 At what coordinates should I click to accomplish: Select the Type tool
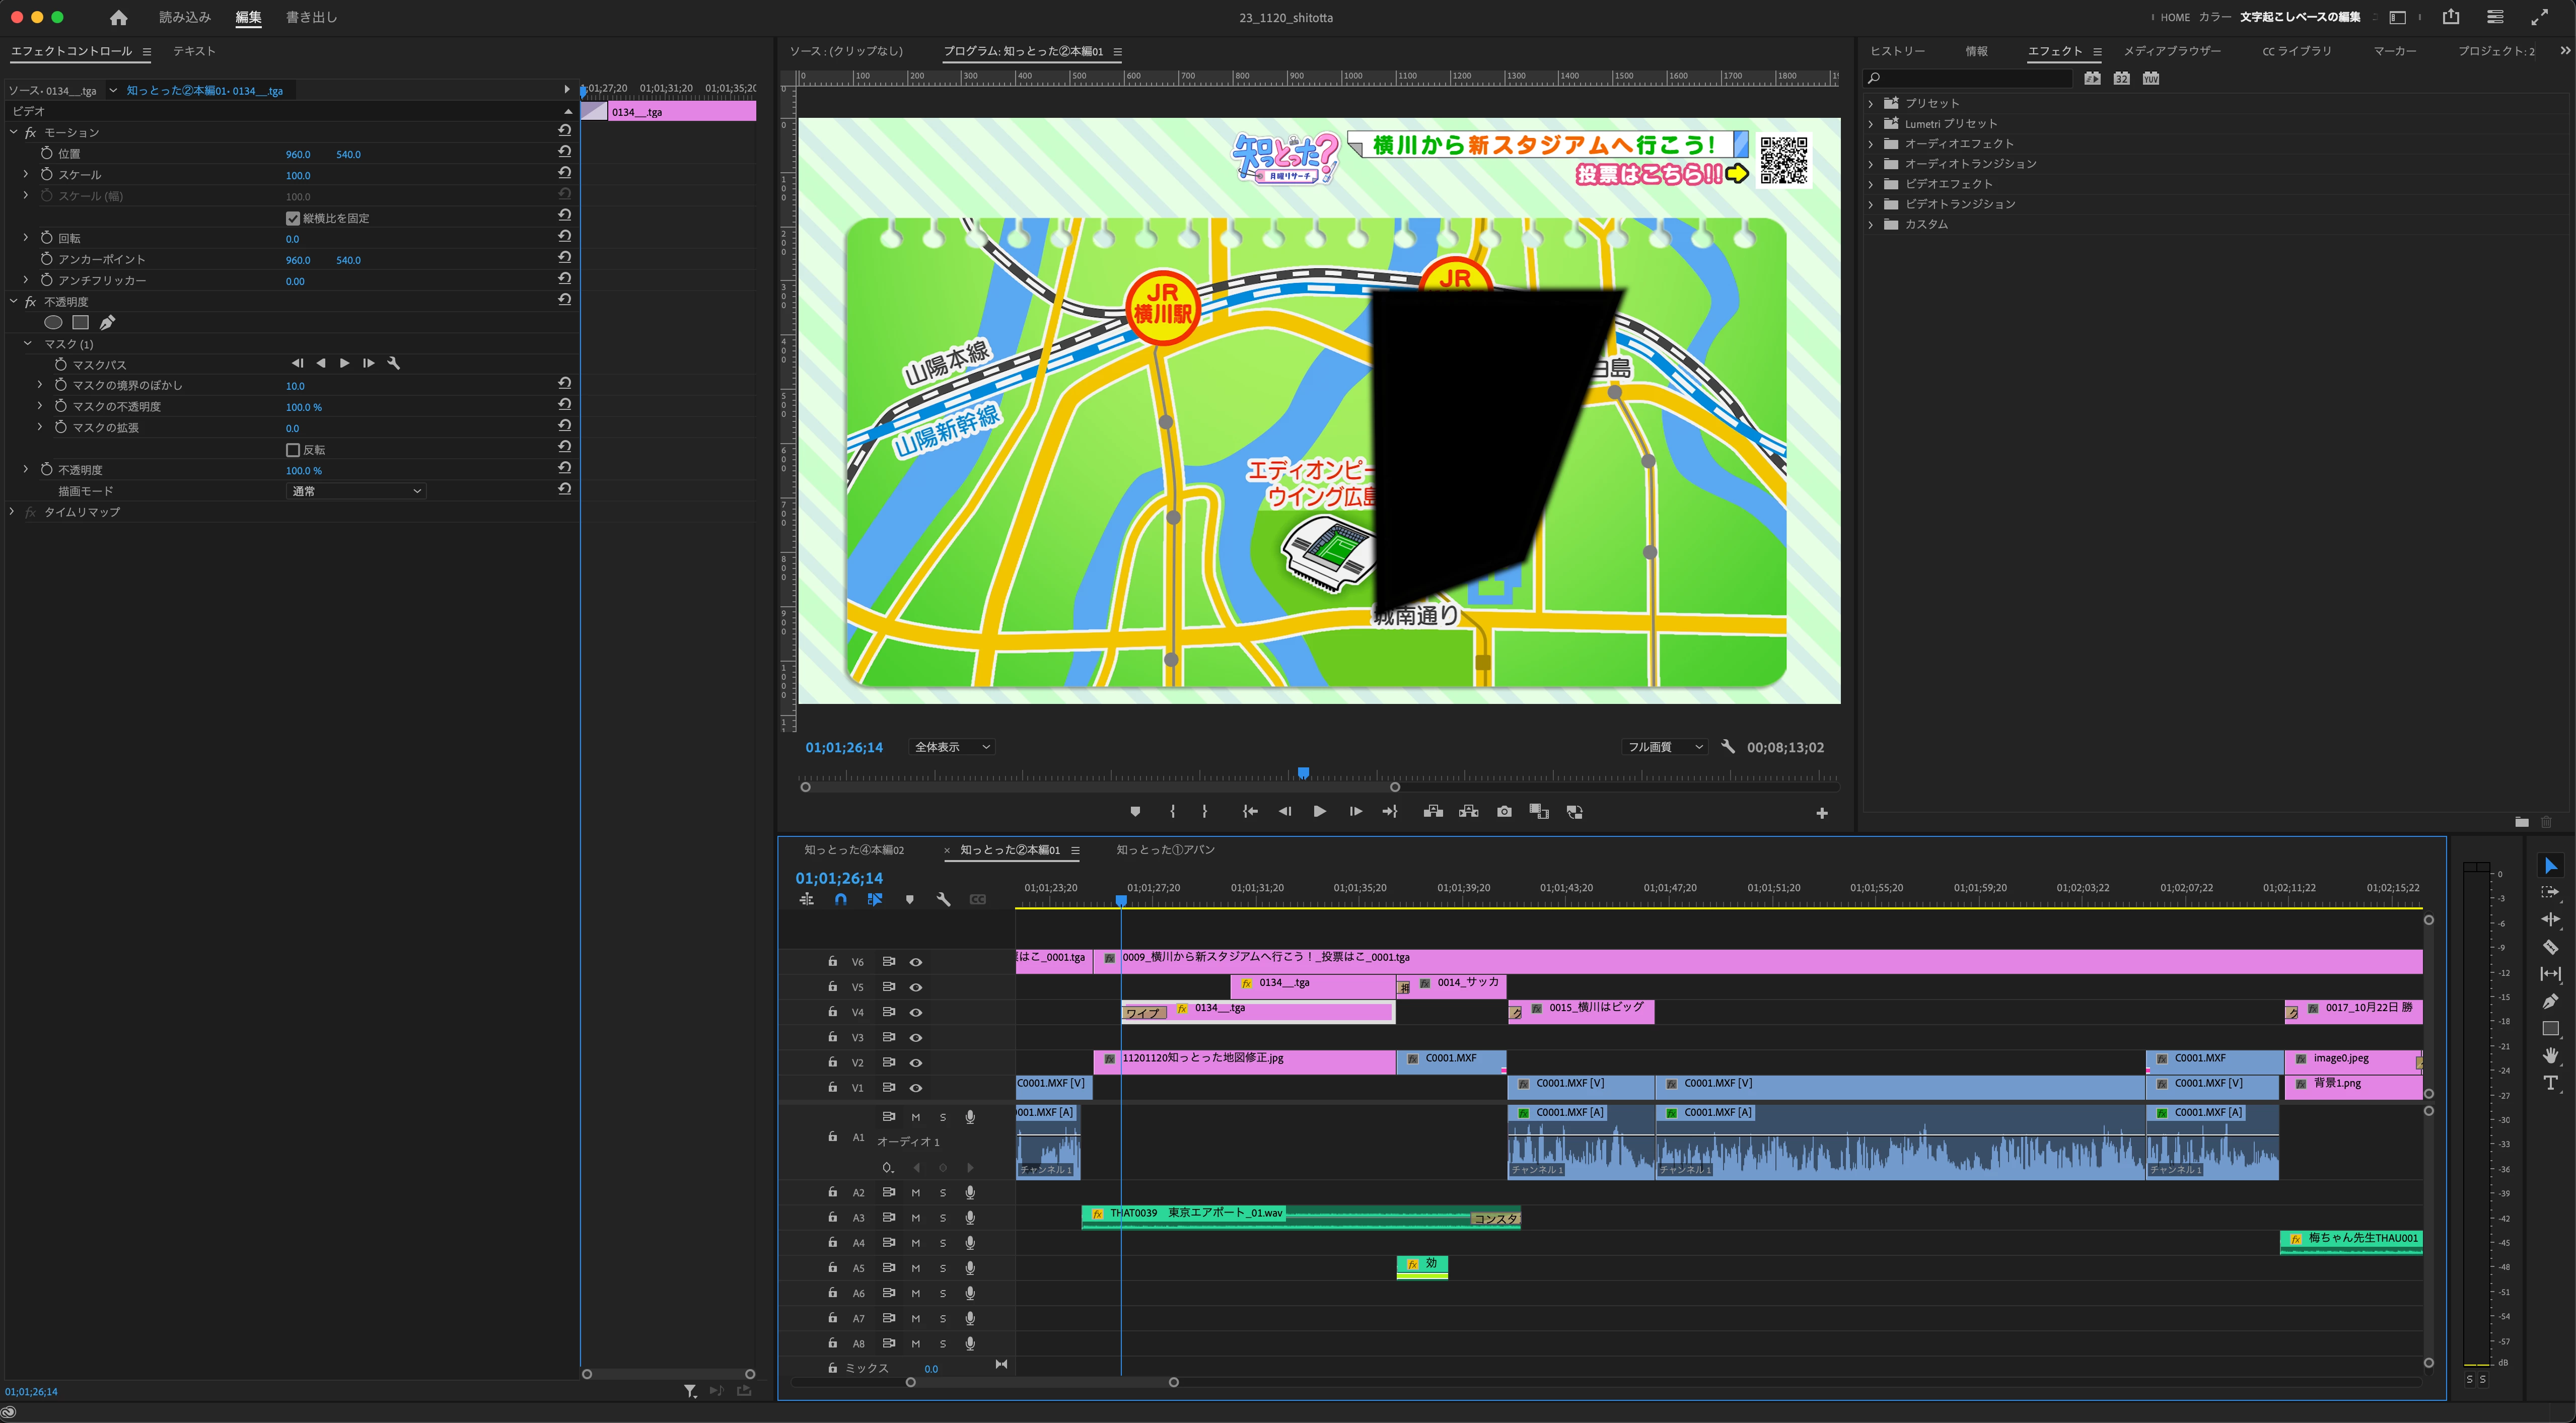coord(2550,1083)
